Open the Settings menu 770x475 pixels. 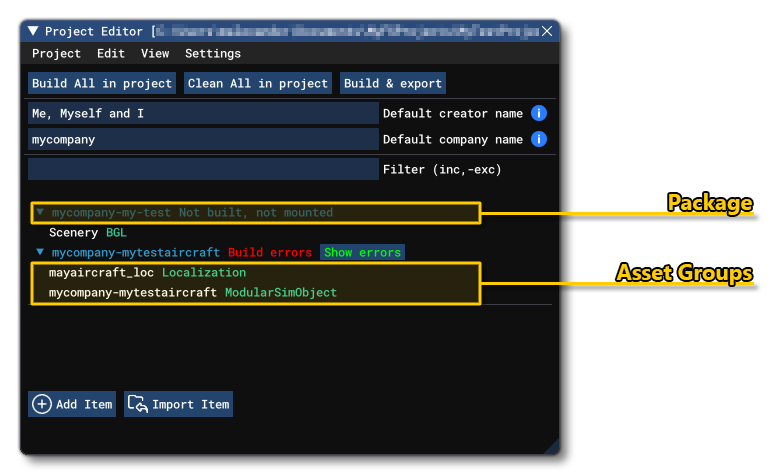213,54
